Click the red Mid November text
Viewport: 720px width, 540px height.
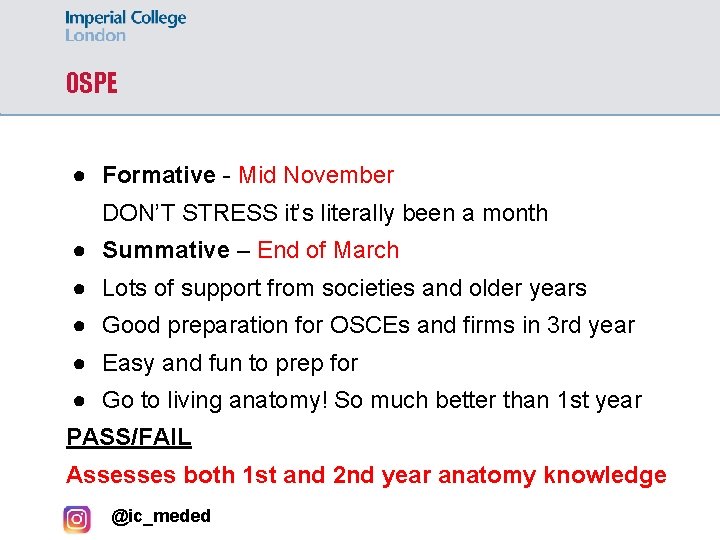[316, 176]
